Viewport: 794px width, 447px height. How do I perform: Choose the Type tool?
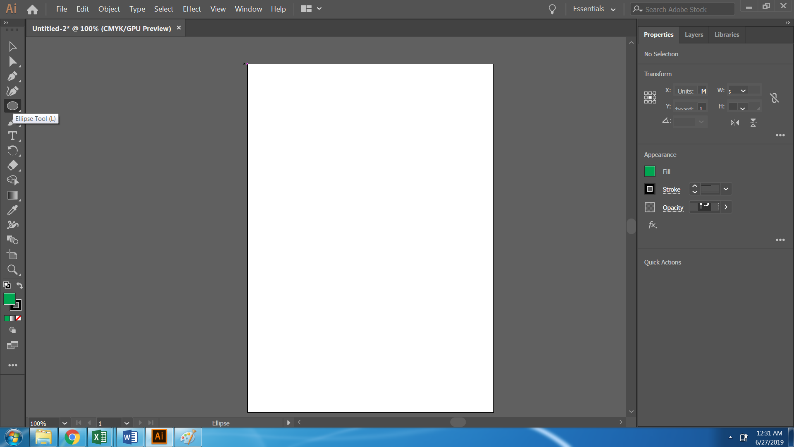[12, 135]
